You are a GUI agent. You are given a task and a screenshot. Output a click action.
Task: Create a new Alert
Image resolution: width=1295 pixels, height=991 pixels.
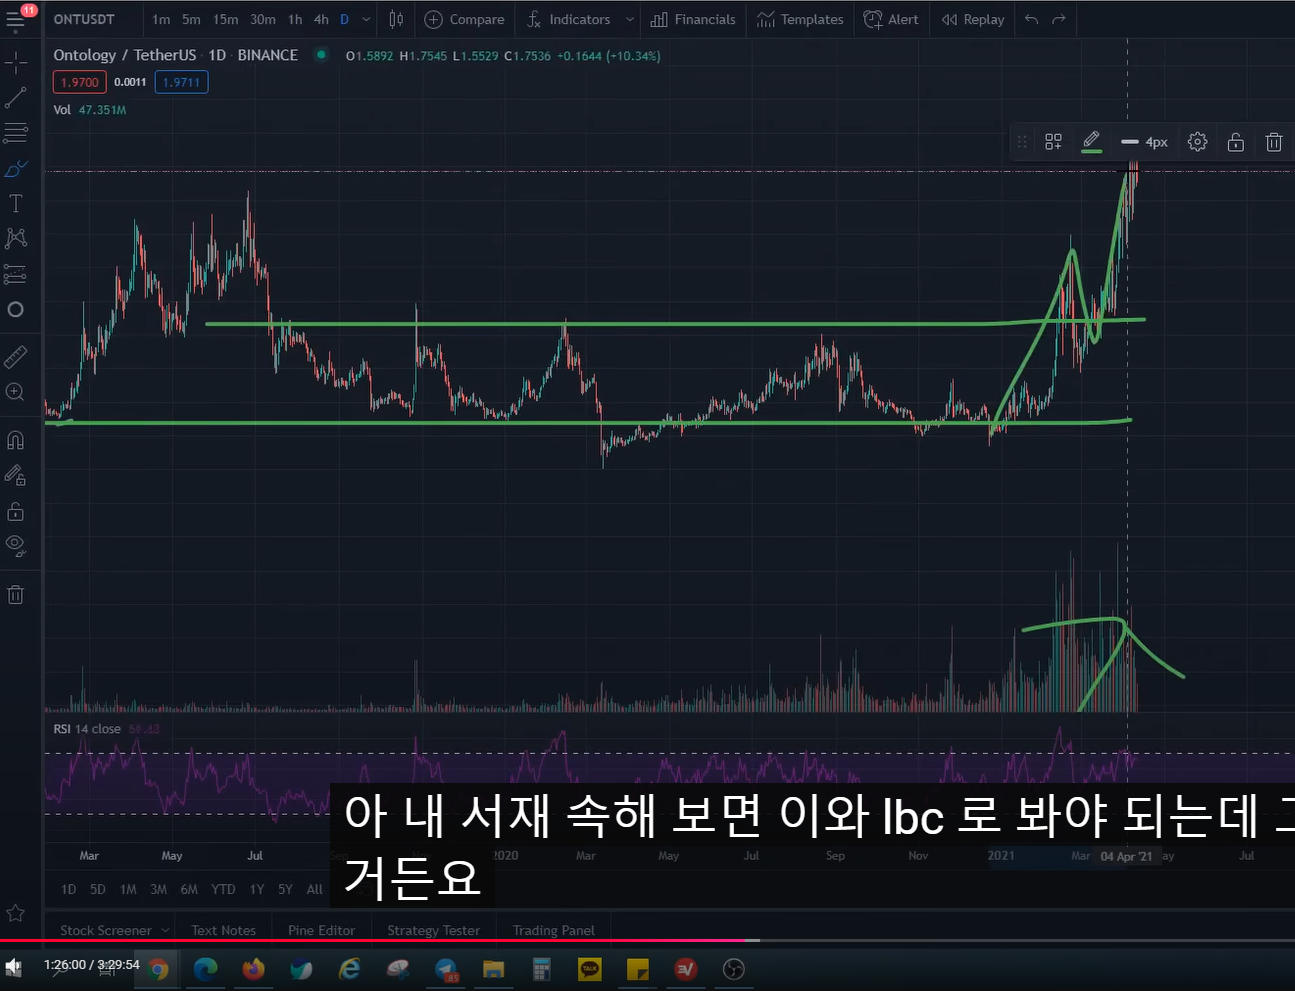[891, 19]
